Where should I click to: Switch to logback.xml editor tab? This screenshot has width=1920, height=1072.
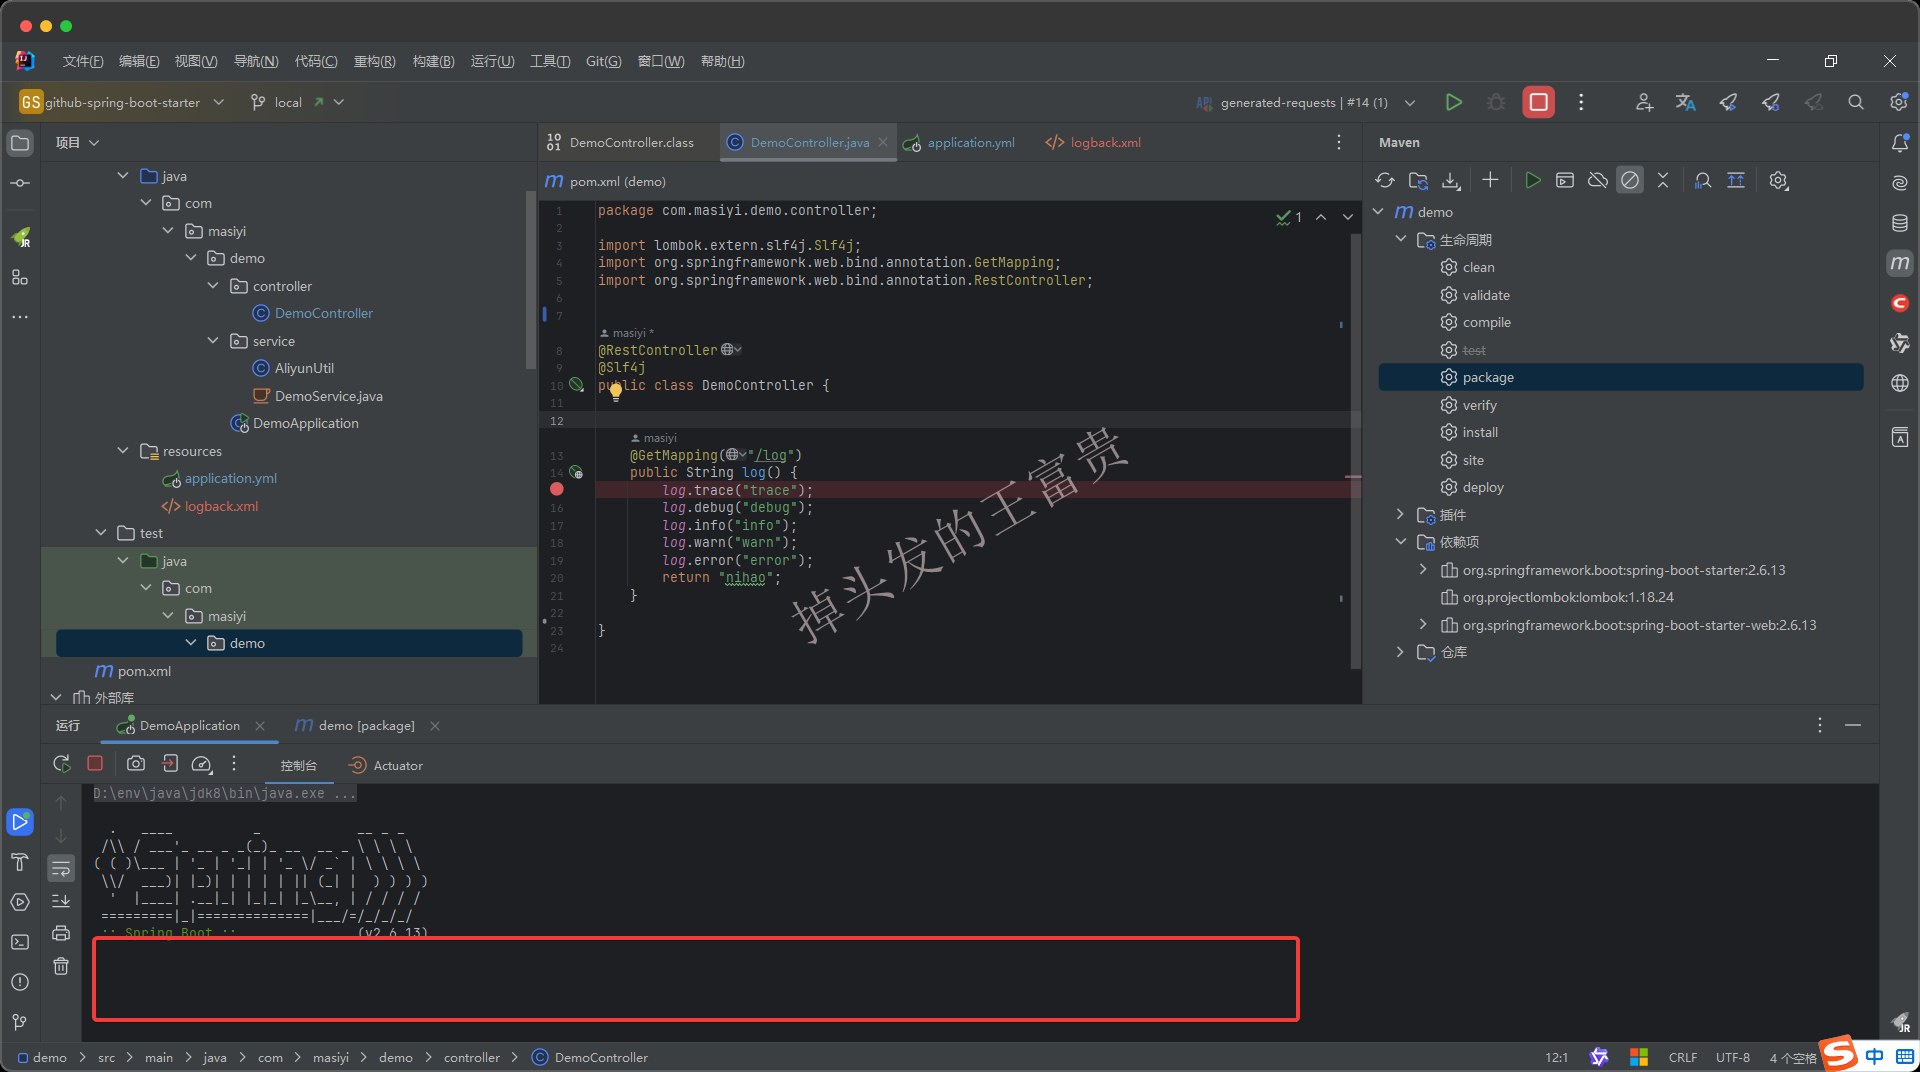click(x=1094, y=143)
